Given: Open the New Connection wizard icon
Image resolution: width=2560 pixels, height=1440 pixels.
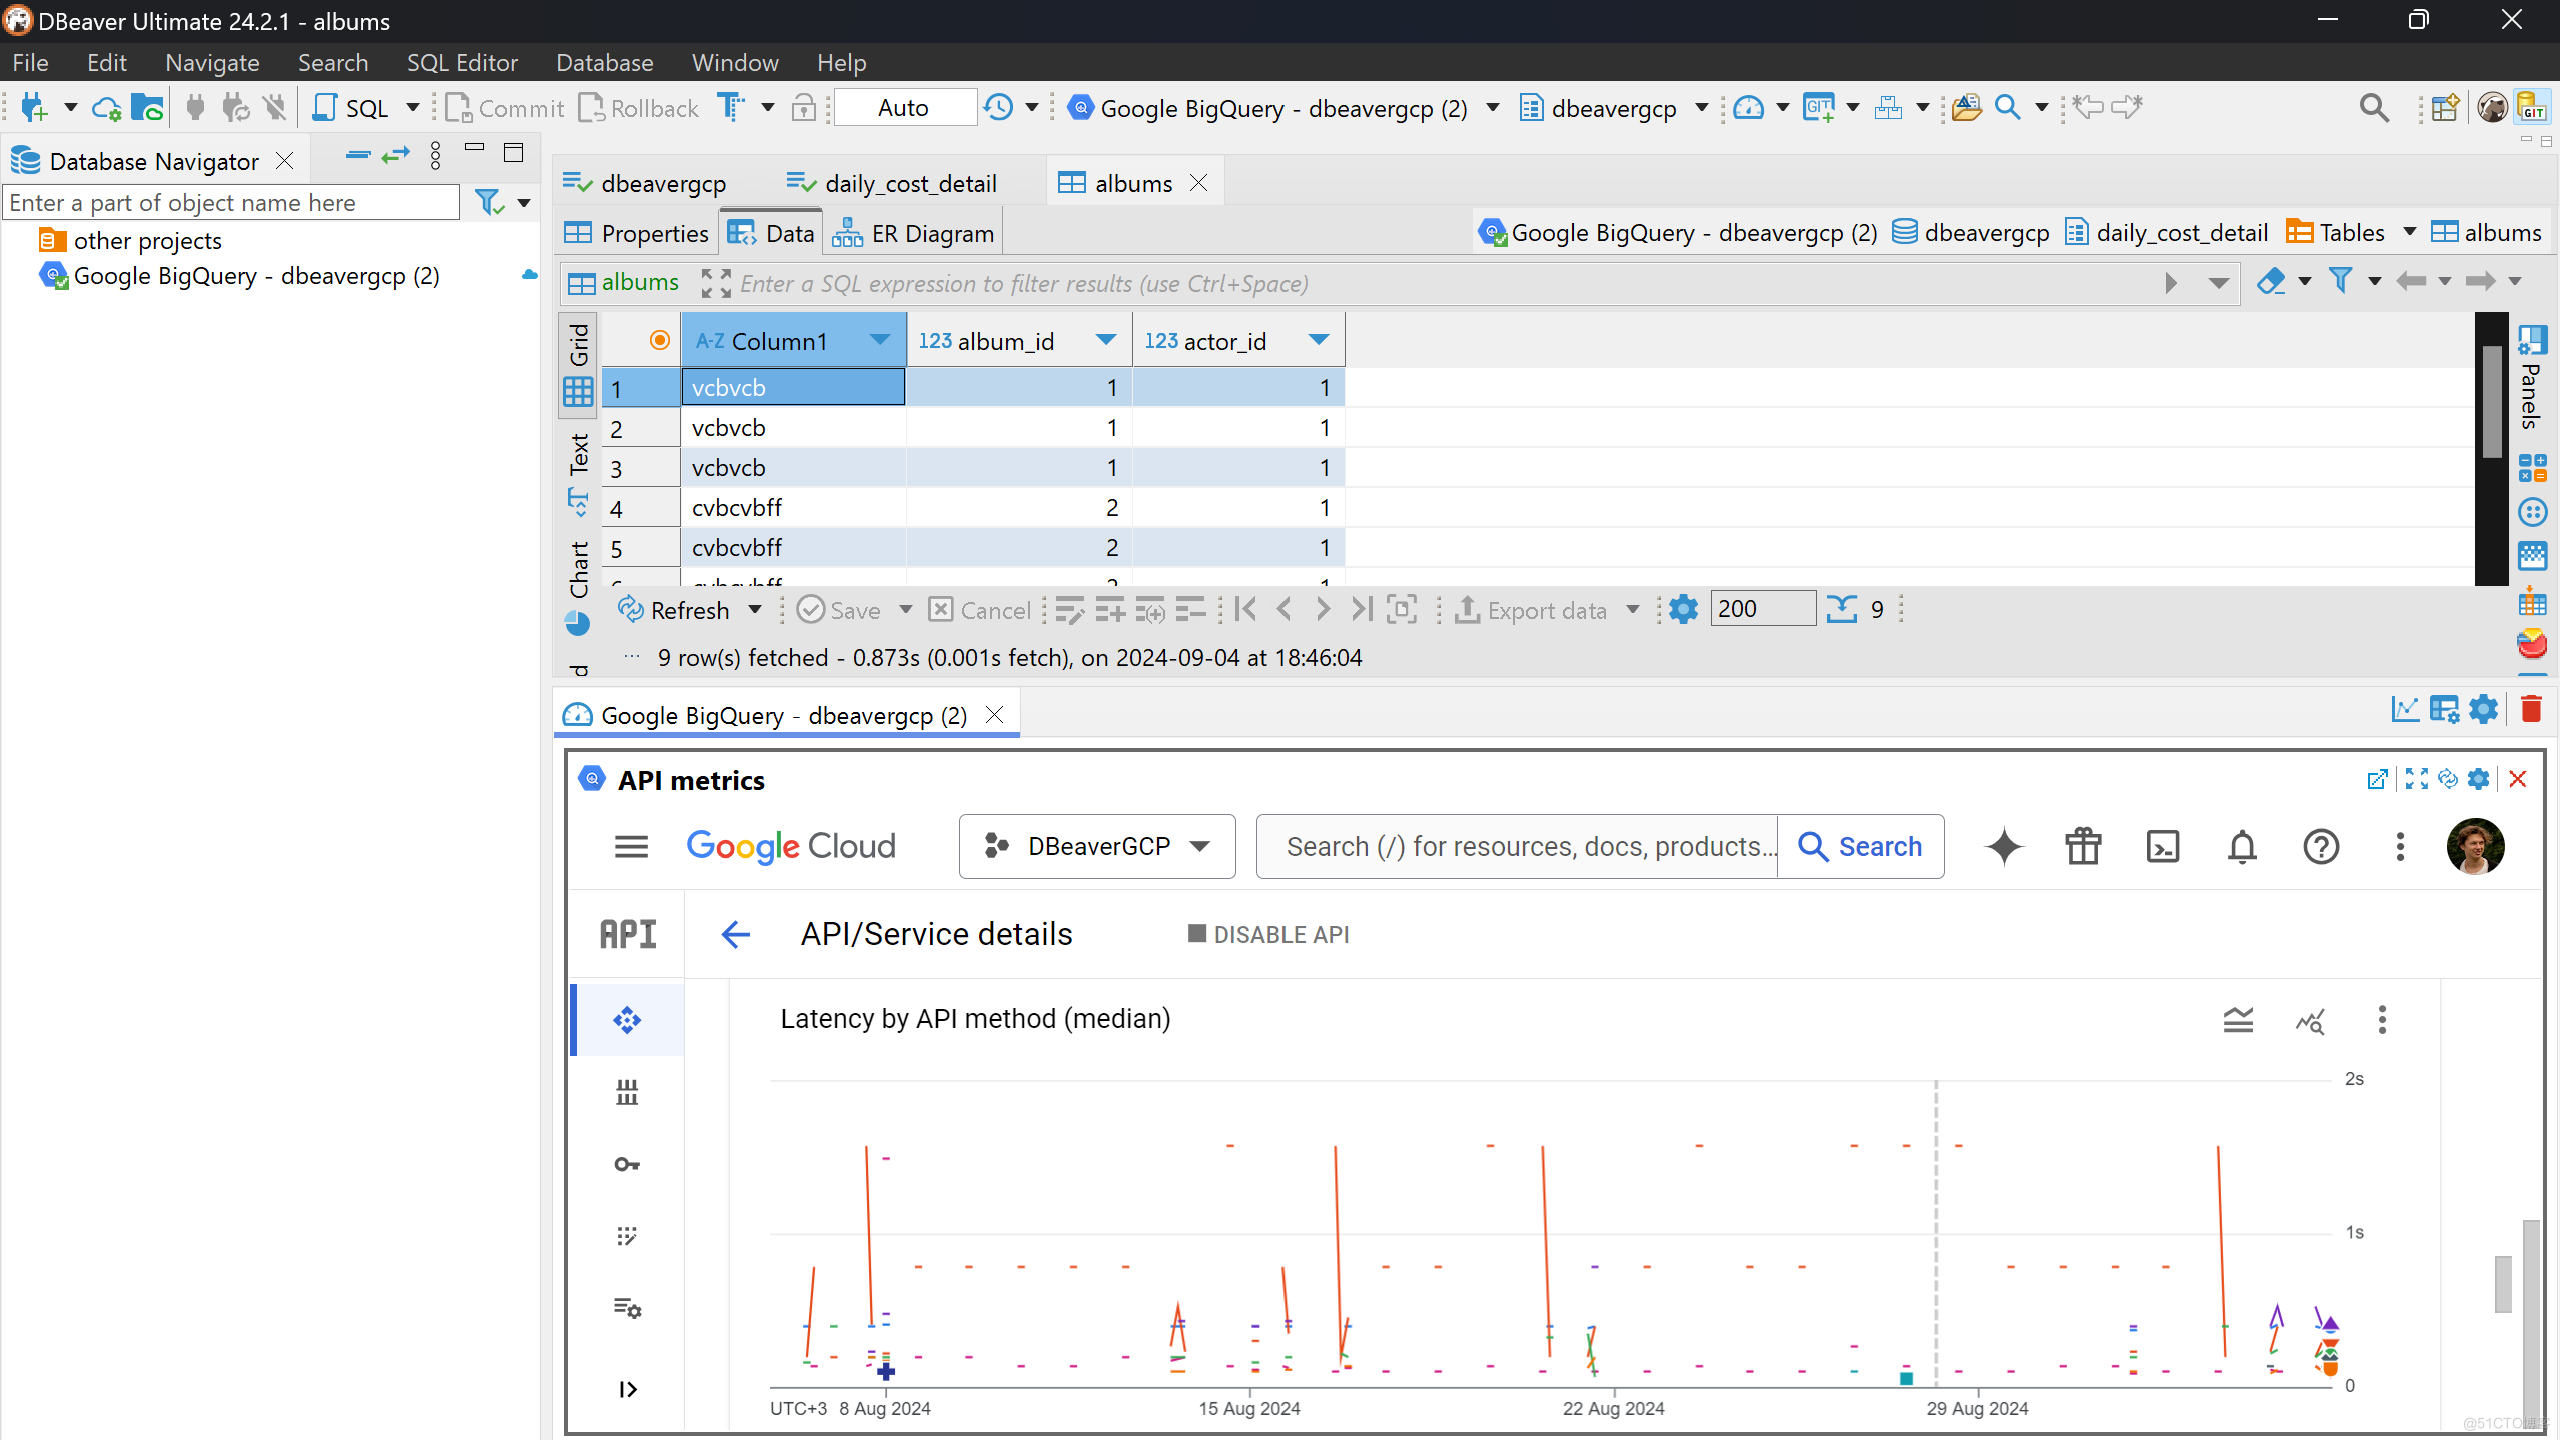Looking at the screenshot, I should (34, 108).
